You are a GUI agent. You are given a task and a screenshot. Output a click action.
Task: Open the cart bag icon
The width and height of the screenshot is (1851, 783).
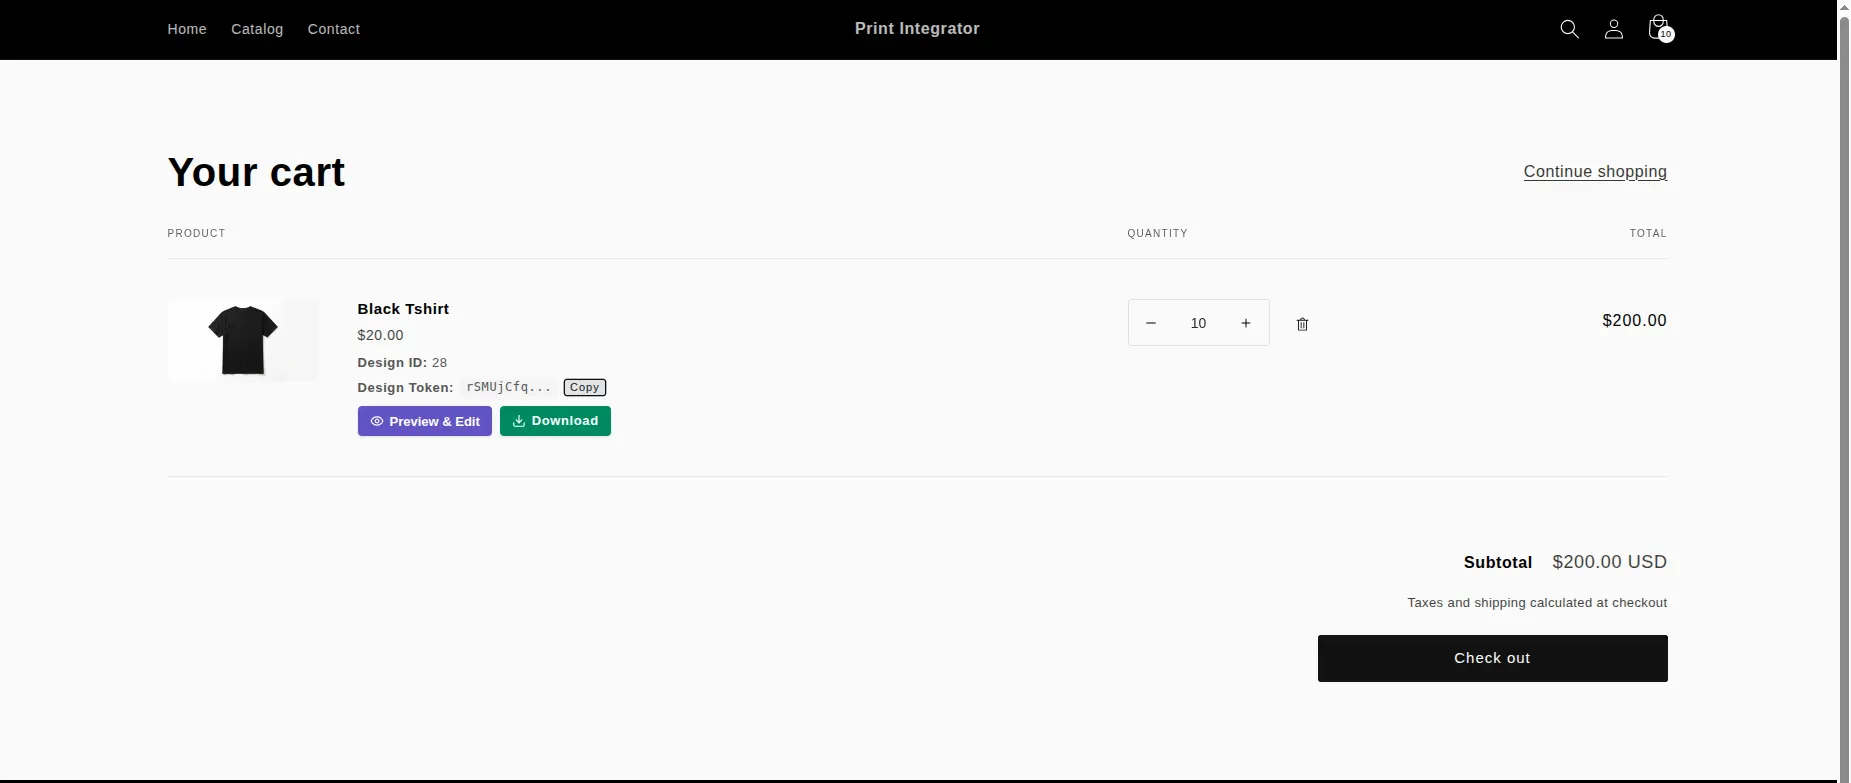(x=1658, y=27)
